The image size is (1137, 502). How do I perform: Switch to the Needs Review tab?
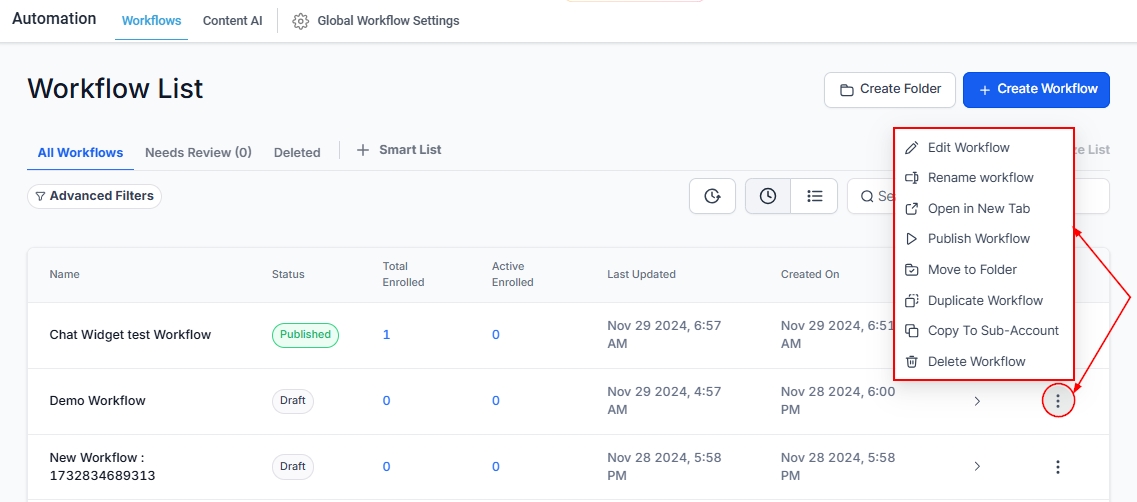tap(198, 153)
